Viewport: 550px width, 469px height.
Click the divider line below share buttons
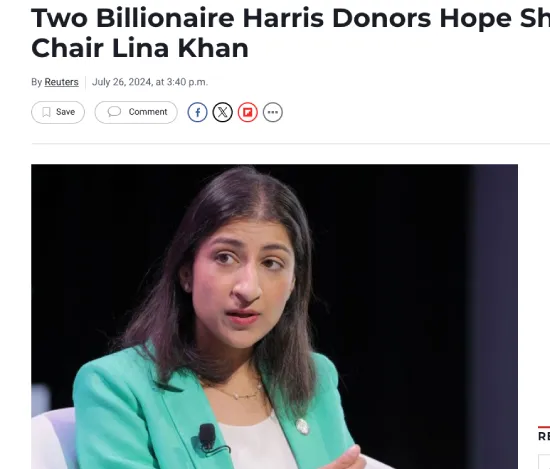point(290,143)
